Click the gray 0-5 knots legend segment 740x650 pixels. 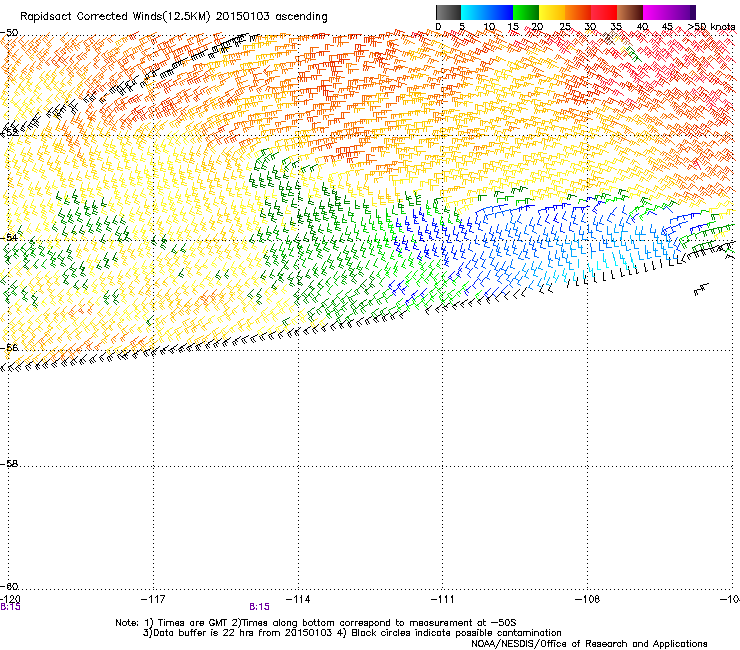point(448,12)
